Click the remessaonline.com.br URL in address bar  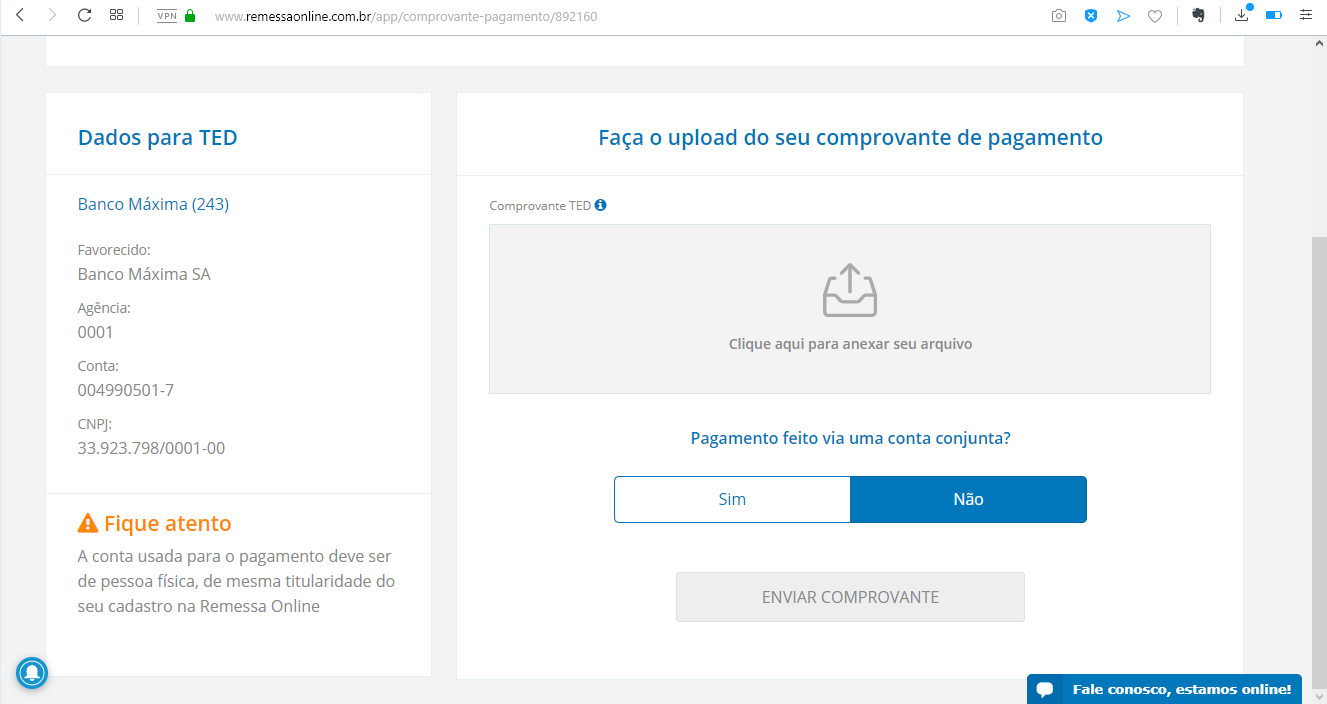[x=406, y=16]
